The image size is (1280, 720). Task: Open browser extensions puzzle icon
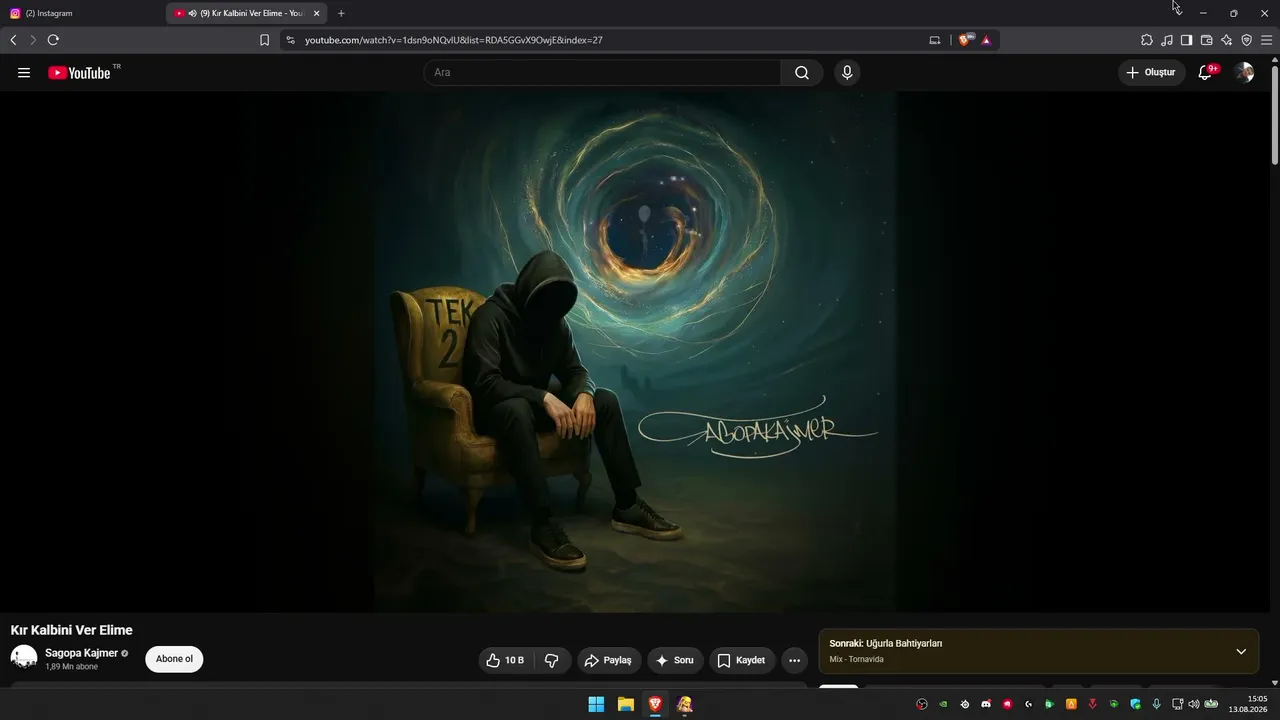tap(1147, 40)
